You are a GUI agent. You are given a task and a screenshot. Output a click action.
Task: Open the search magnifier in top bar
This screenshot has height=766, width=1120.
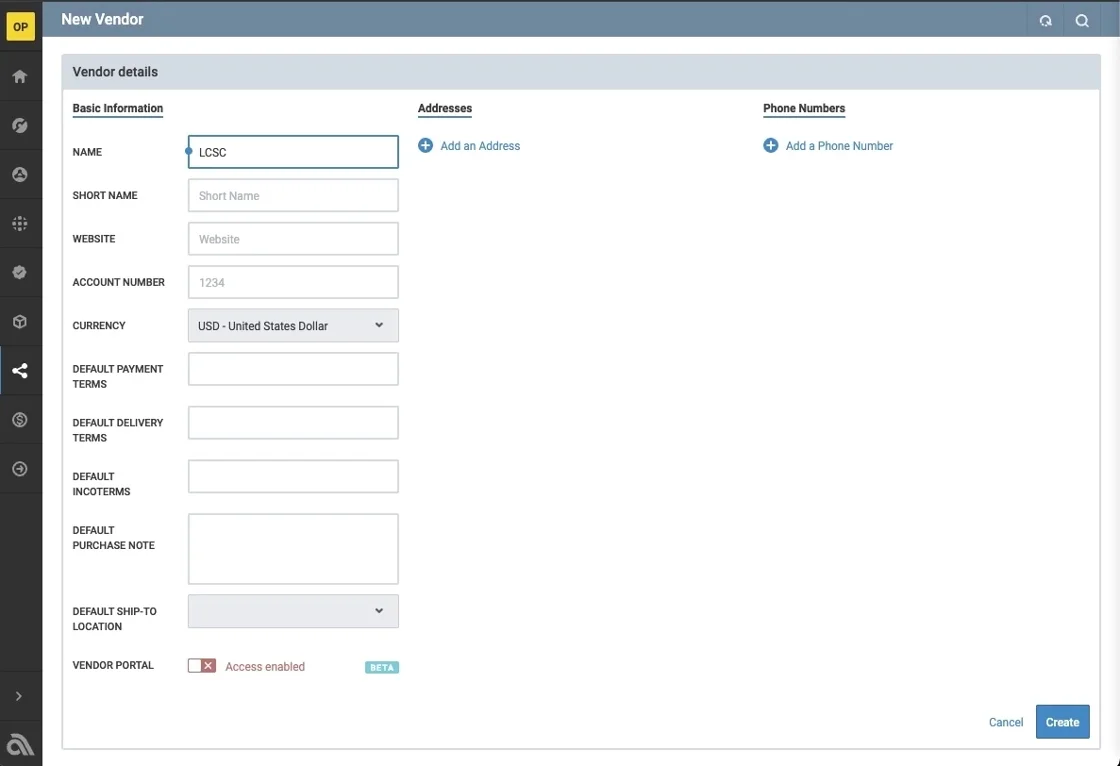pos(1082,20)
